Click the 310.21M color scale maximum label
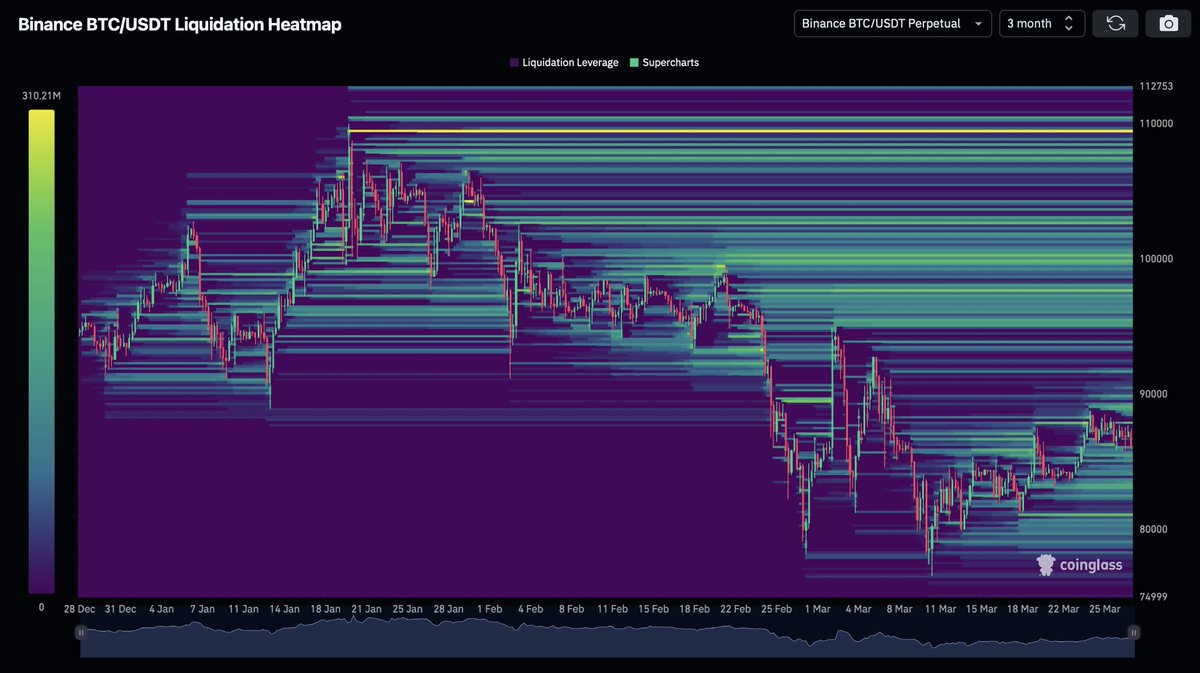 click(41, 96)
